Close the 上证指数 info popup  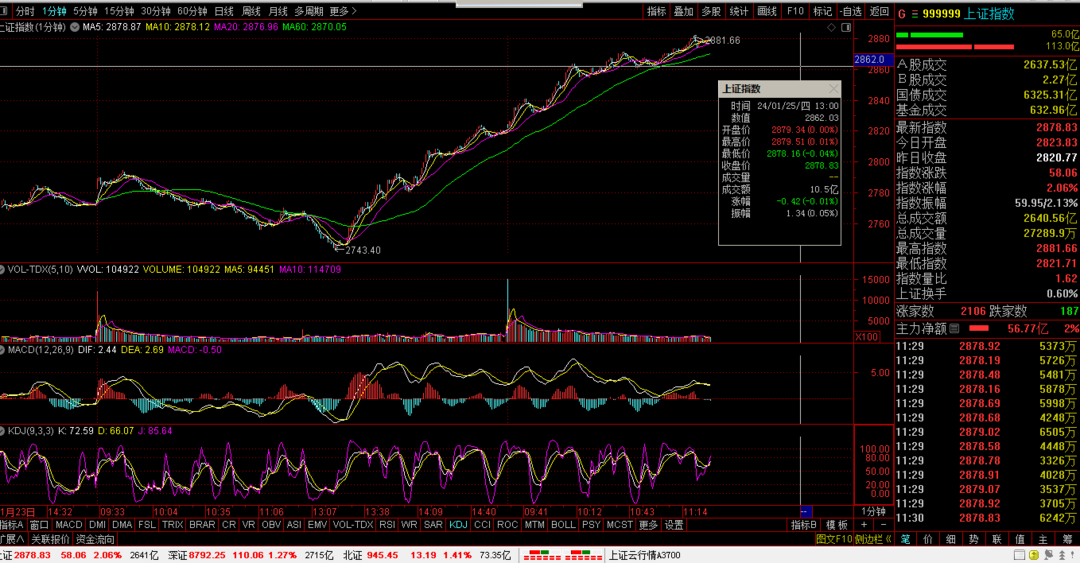[833, 89]
